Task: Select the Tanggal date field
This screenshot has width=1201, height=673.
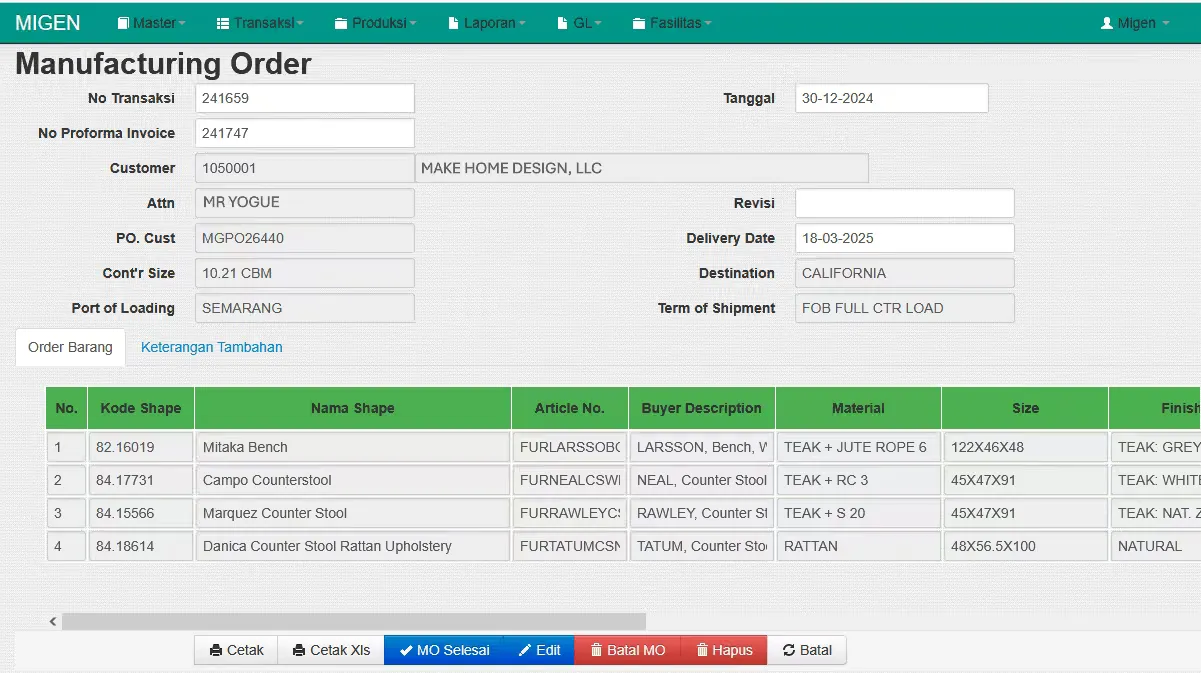Action: pyautogui.click(x=892, y=98)
